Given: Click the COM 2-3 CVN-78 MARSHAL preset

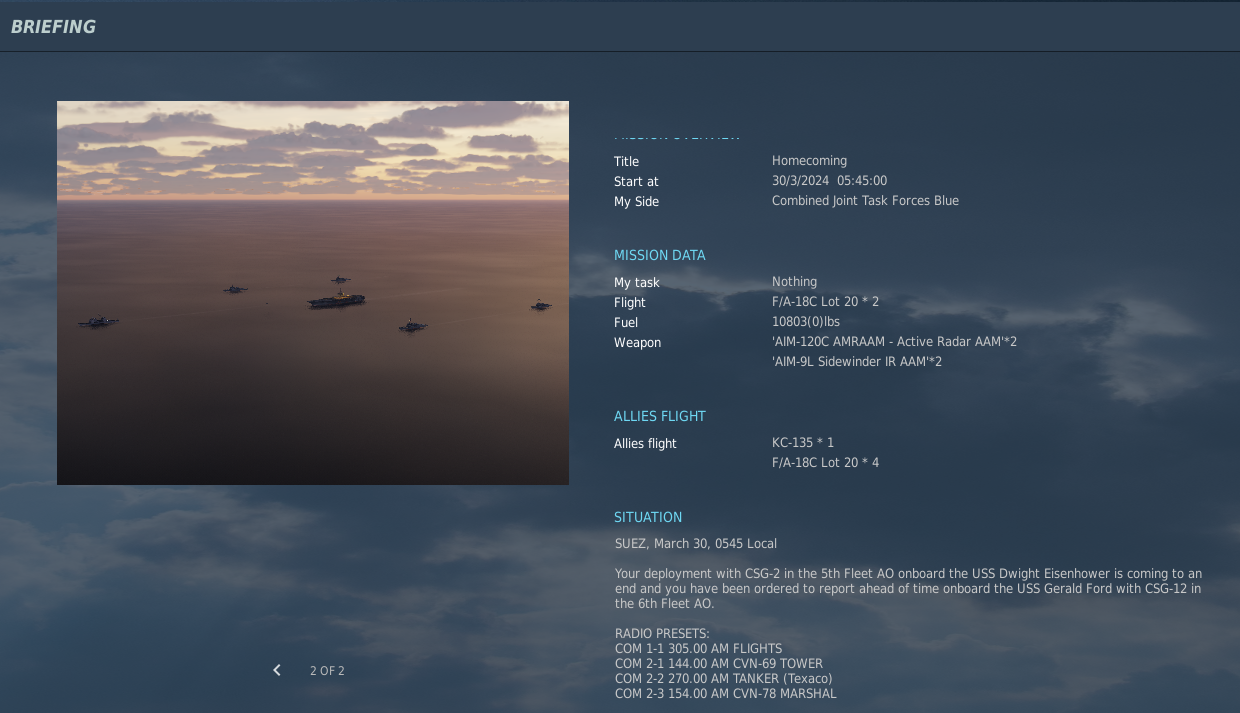Looking at the screenshot, I should click(725, 693).
